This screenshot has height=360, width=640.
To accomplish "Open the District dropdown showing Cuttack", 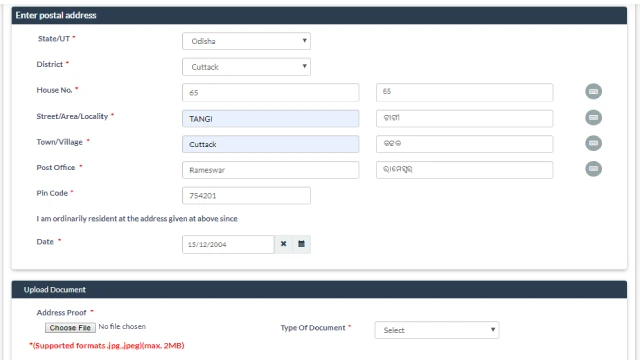I will click(x=246, y=67).
